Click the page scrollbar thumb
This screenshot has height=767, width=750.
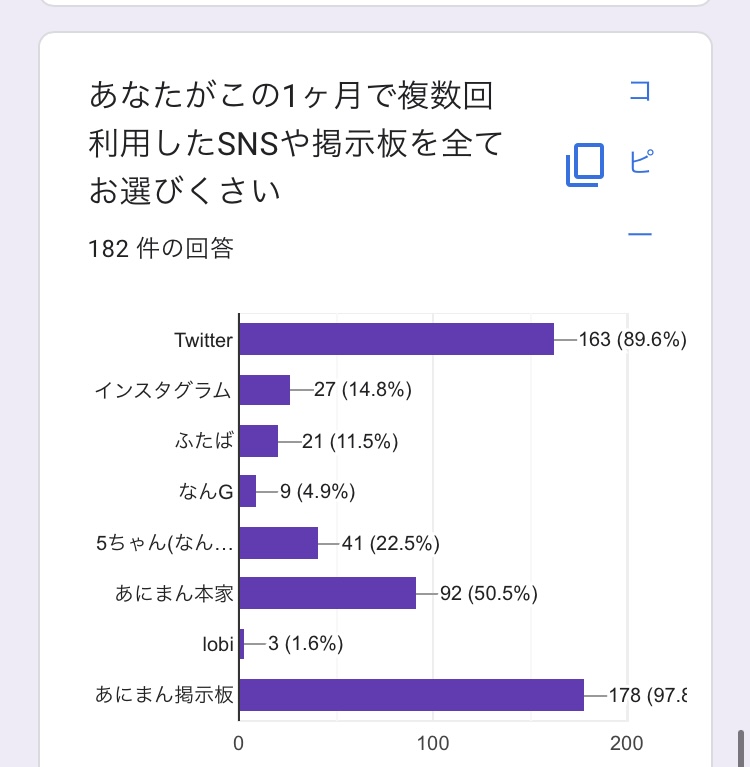[740, 748]
